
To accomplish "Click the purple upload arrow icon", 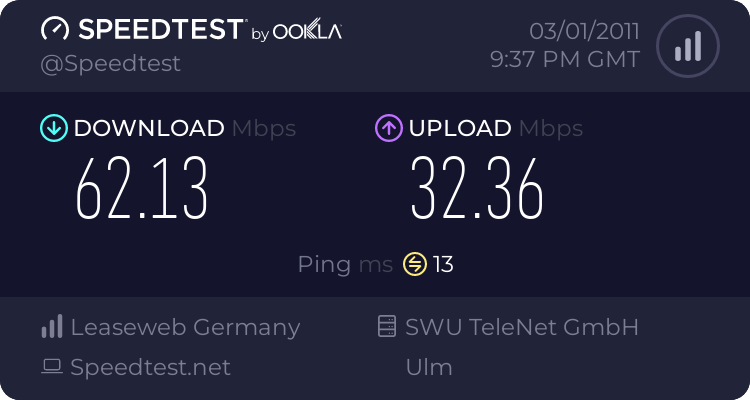I will point(388,128).
